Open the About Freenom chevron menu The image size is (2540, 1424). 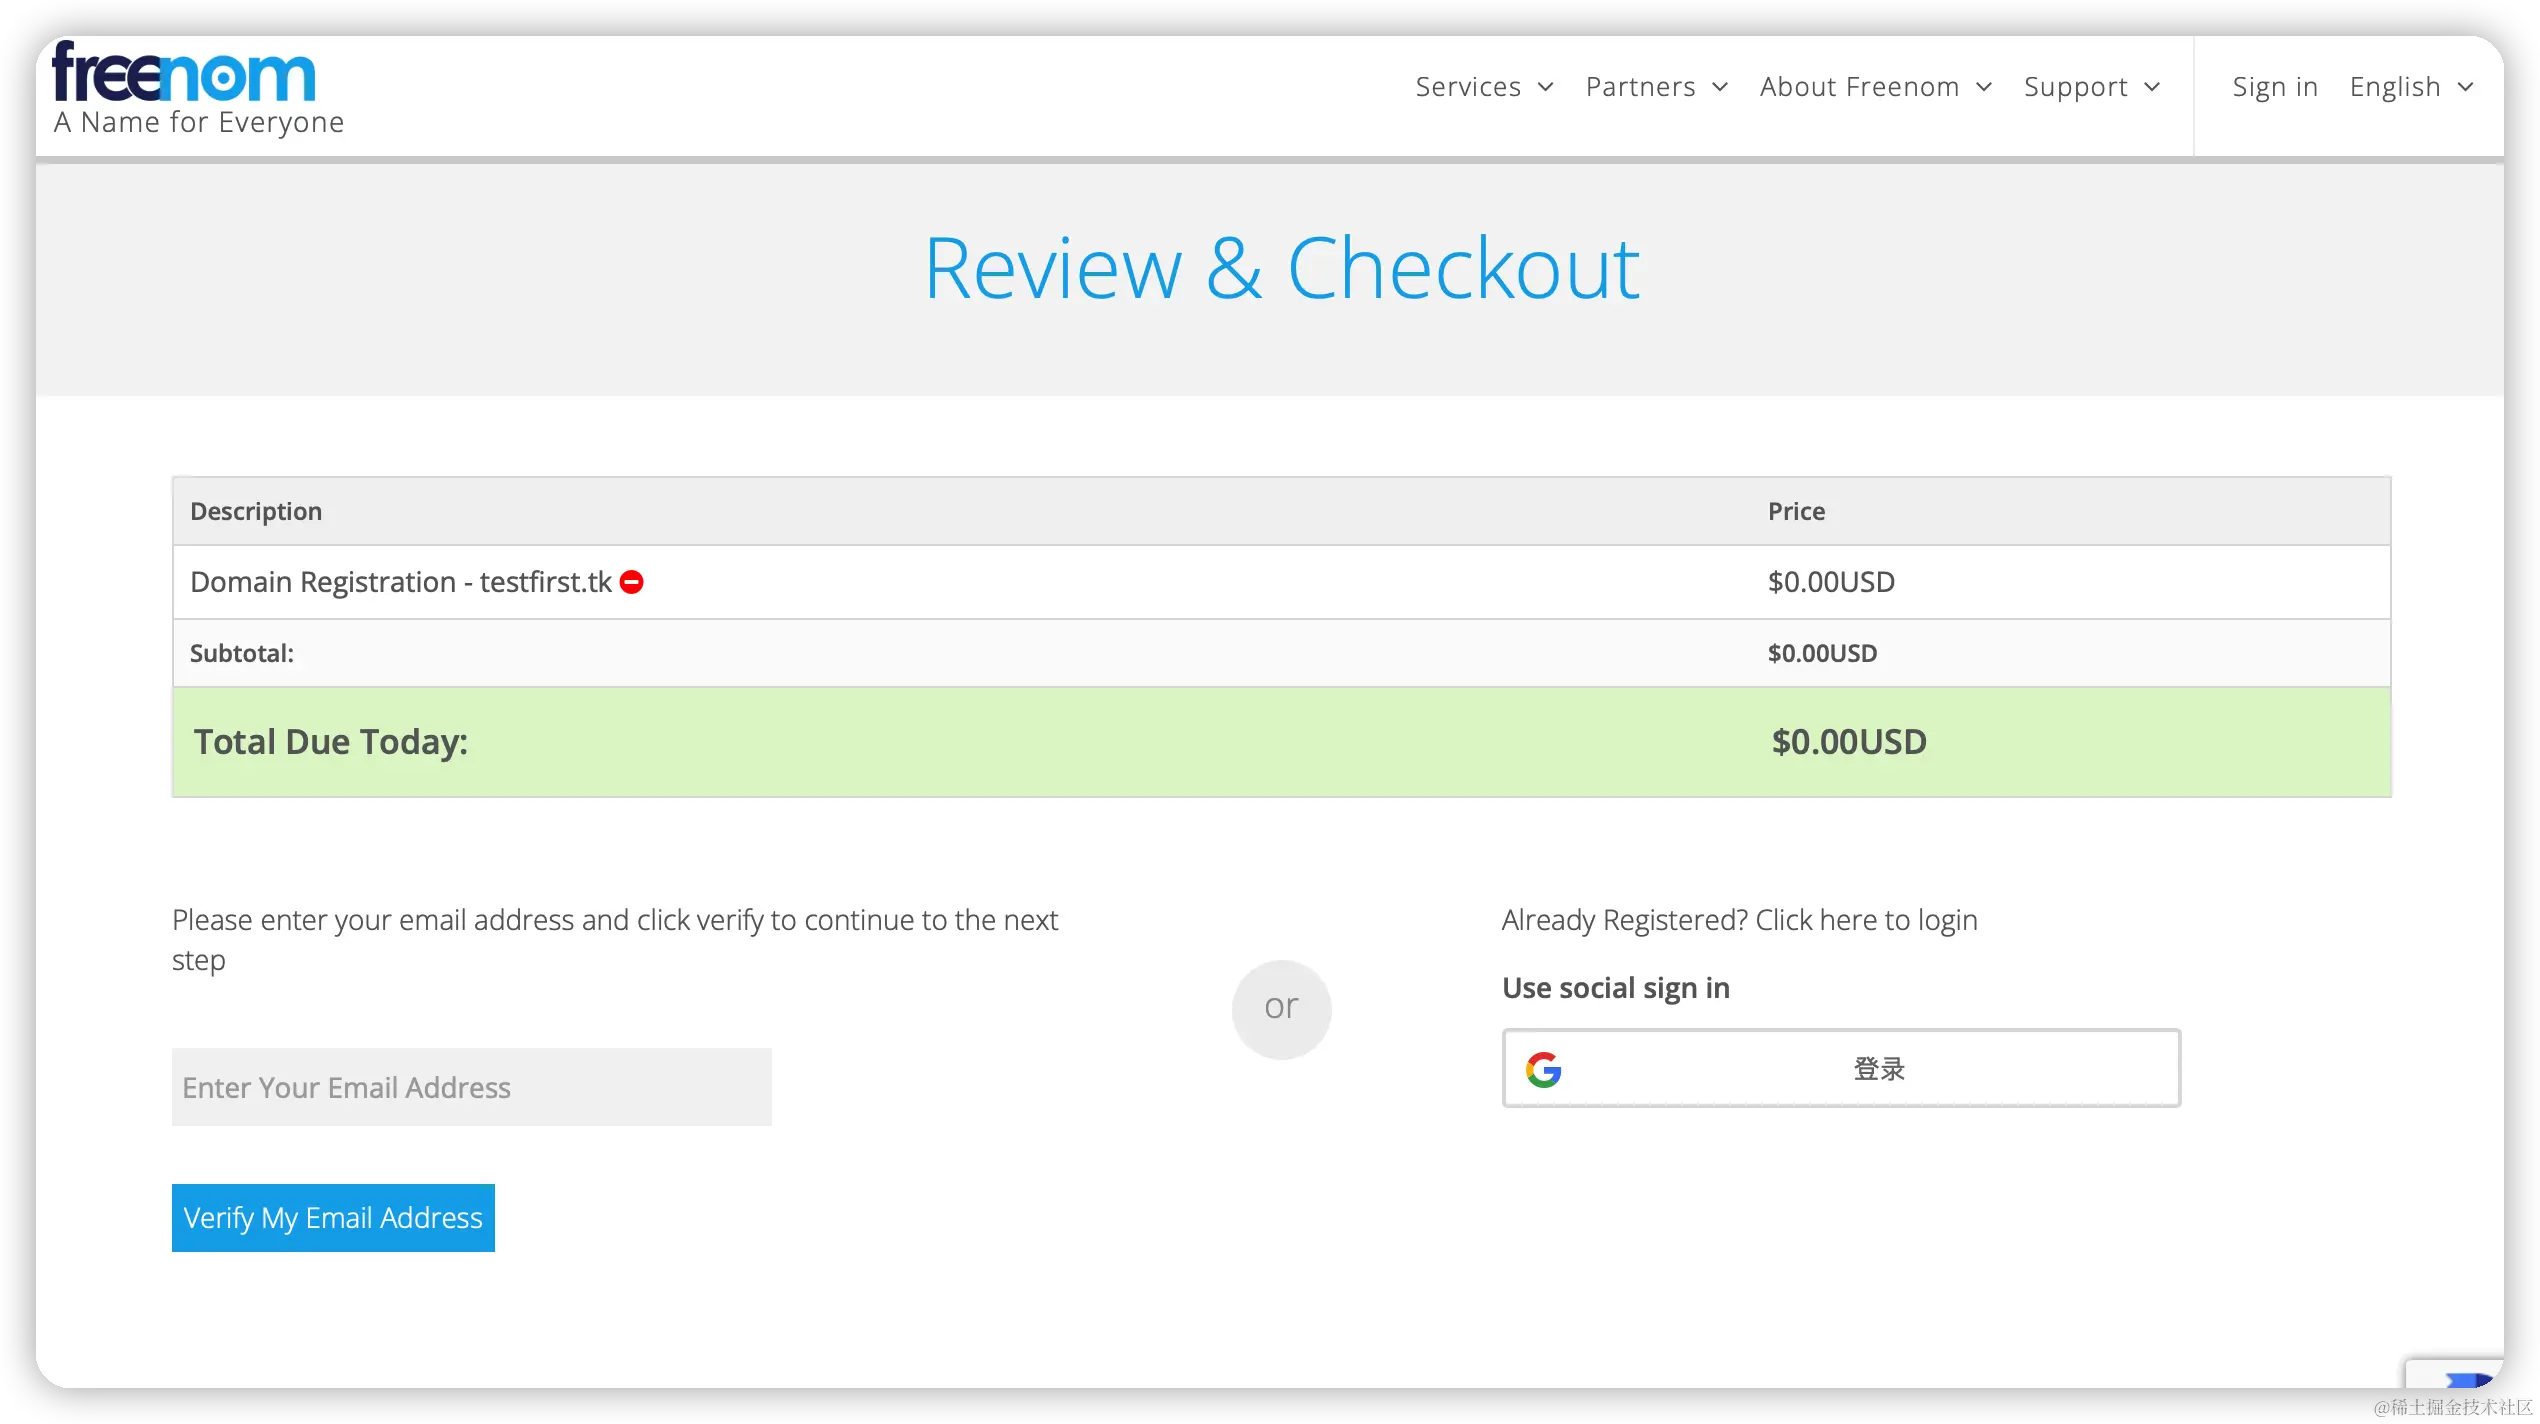pyautogui.click(x=1984, y=88)
